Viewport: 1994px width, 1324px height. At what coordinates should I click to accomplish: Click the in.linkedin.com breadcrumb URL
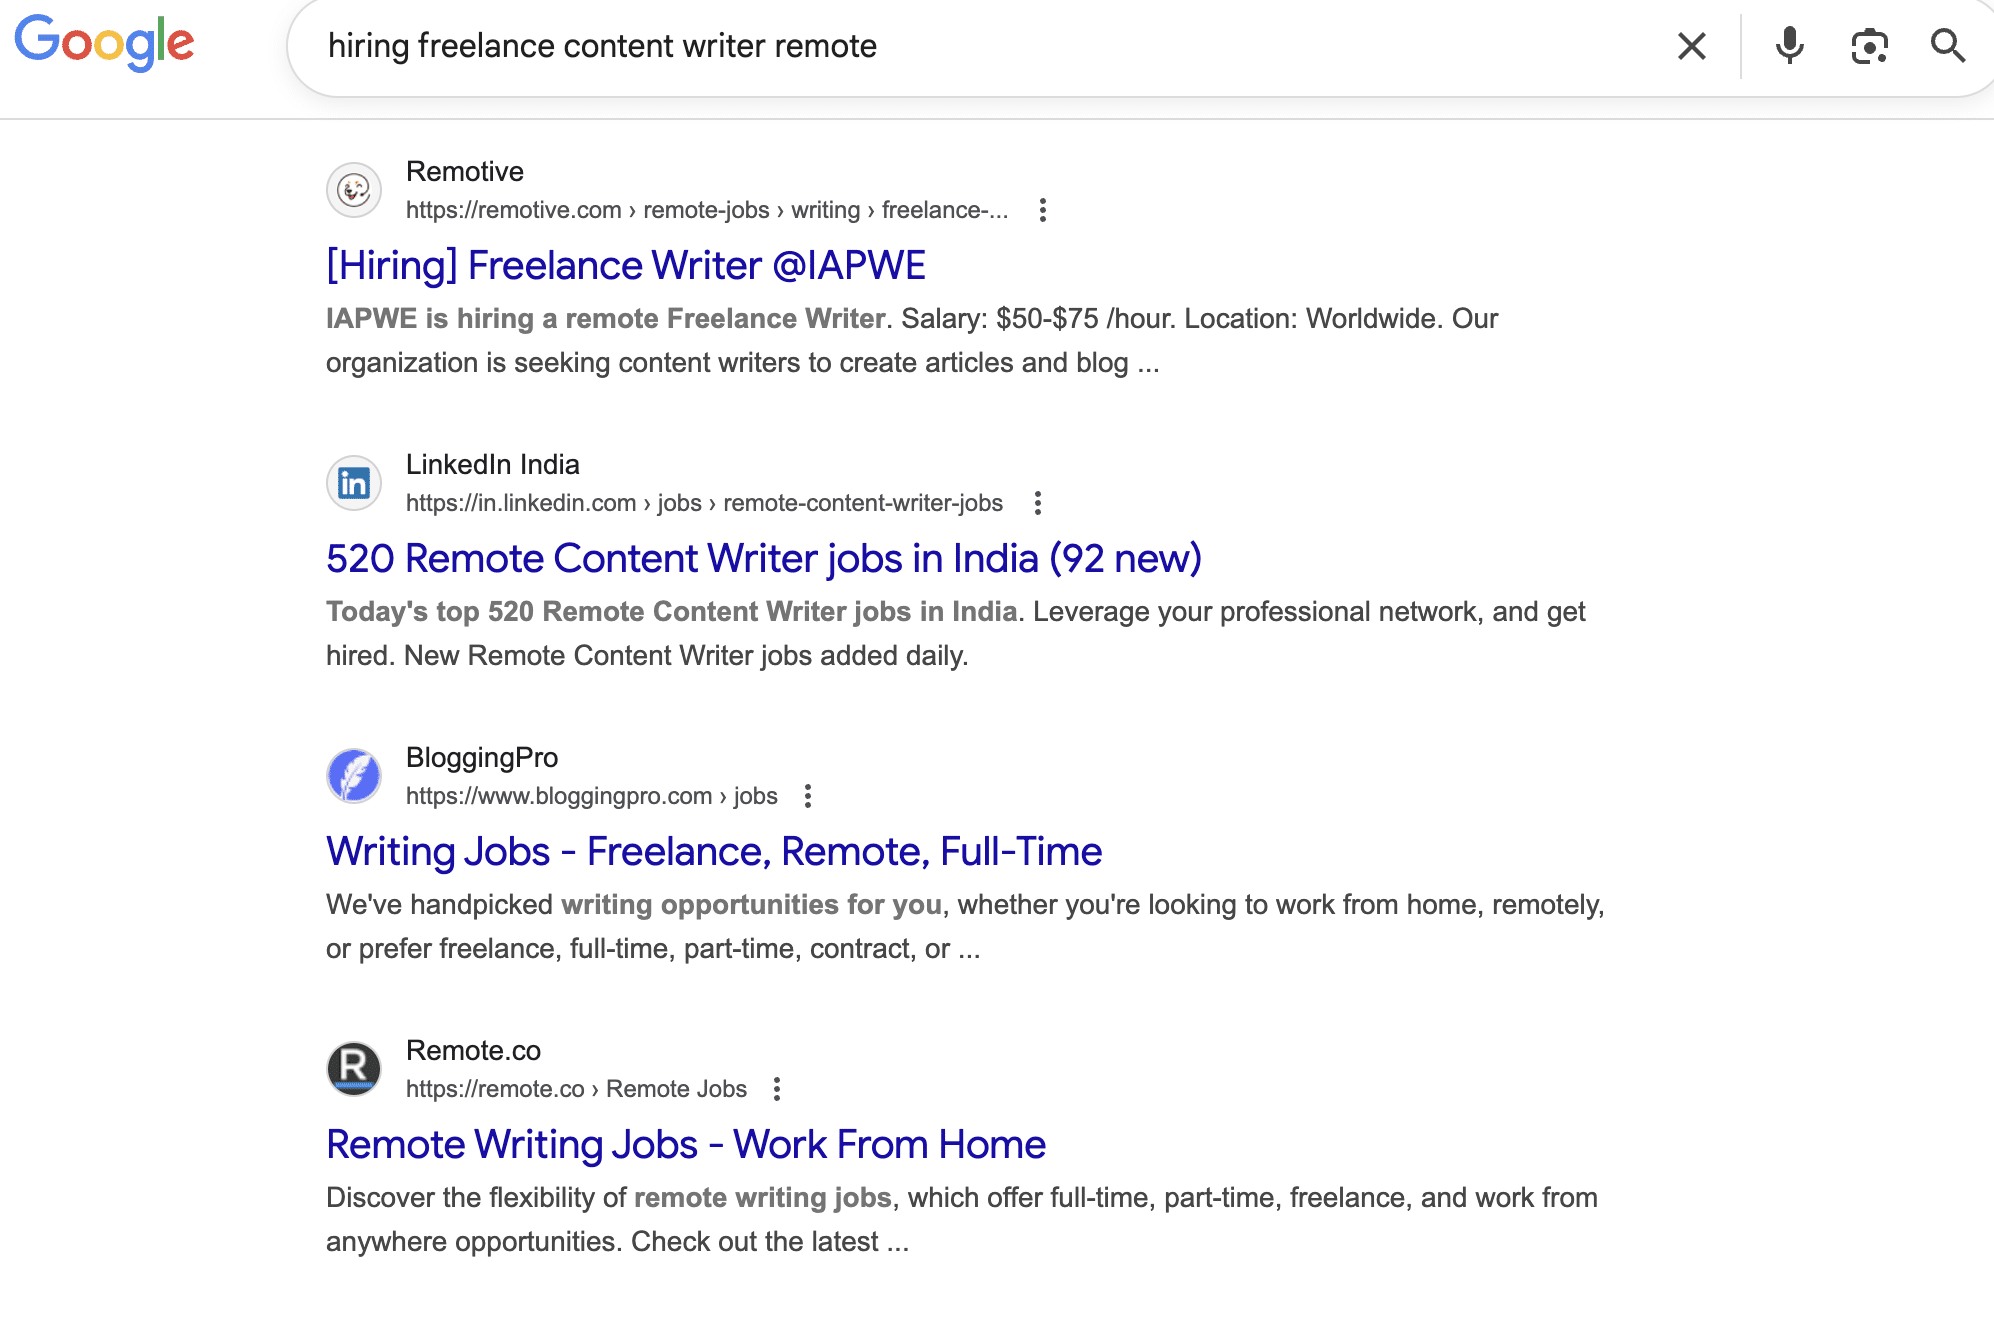(x=703, y=503)
